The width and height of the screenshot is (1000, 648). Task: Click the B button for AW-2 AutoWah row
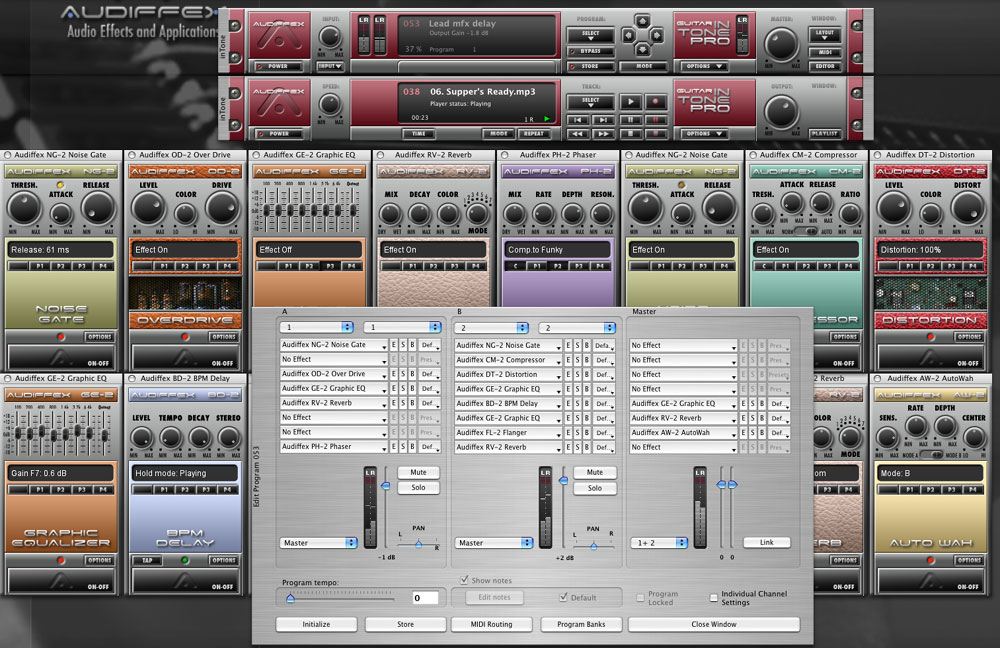760,432
